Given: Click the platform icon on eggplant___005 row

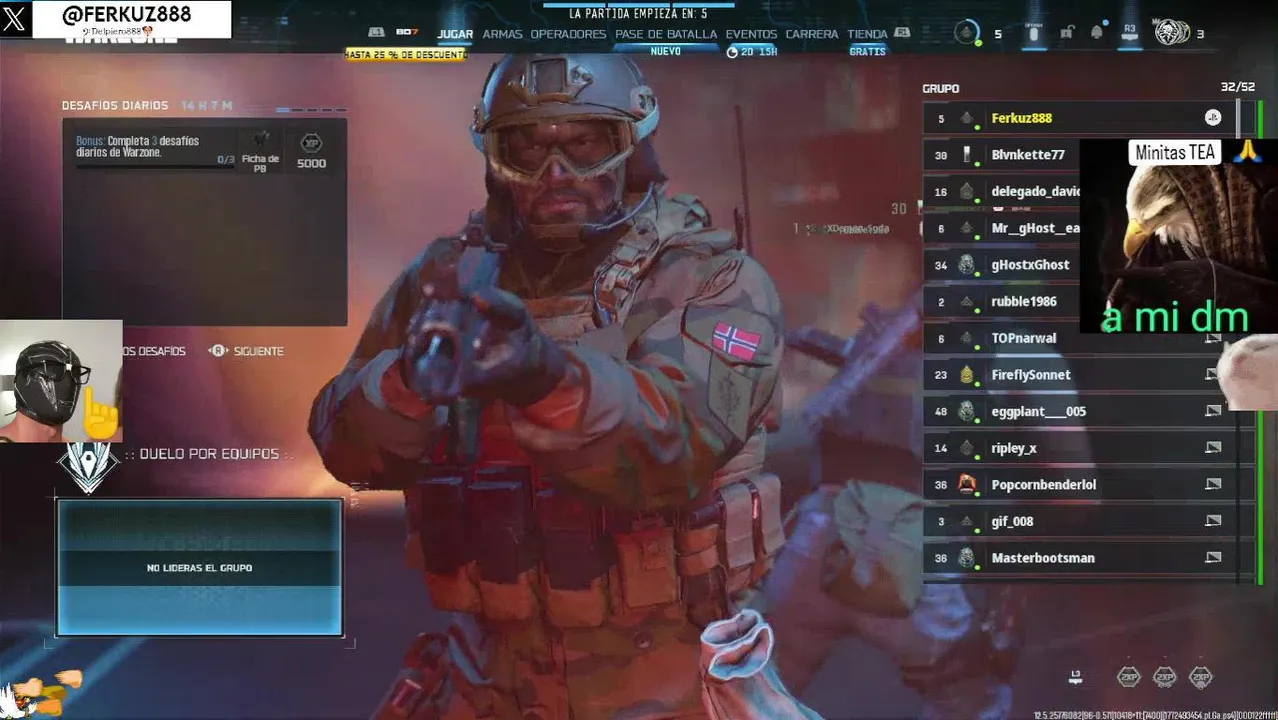Looking at the screenshot, I should [1213, 411].
